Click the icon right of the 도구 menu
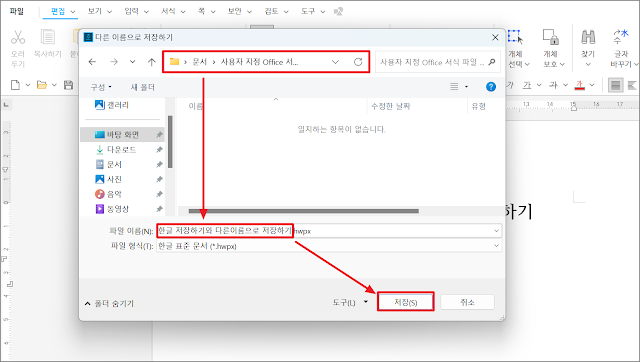640x362 pixels. (x=338, y=11)
